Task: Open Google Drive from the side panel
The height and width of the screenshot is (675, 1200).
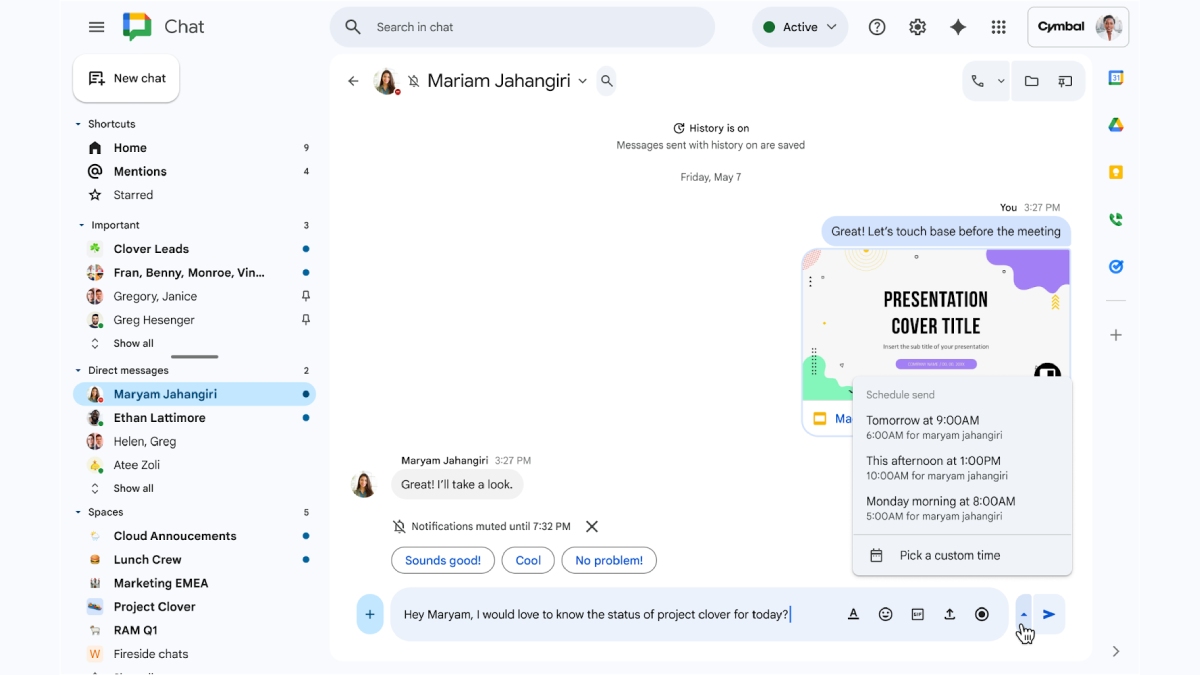Action: click(x=1115, y=124)
